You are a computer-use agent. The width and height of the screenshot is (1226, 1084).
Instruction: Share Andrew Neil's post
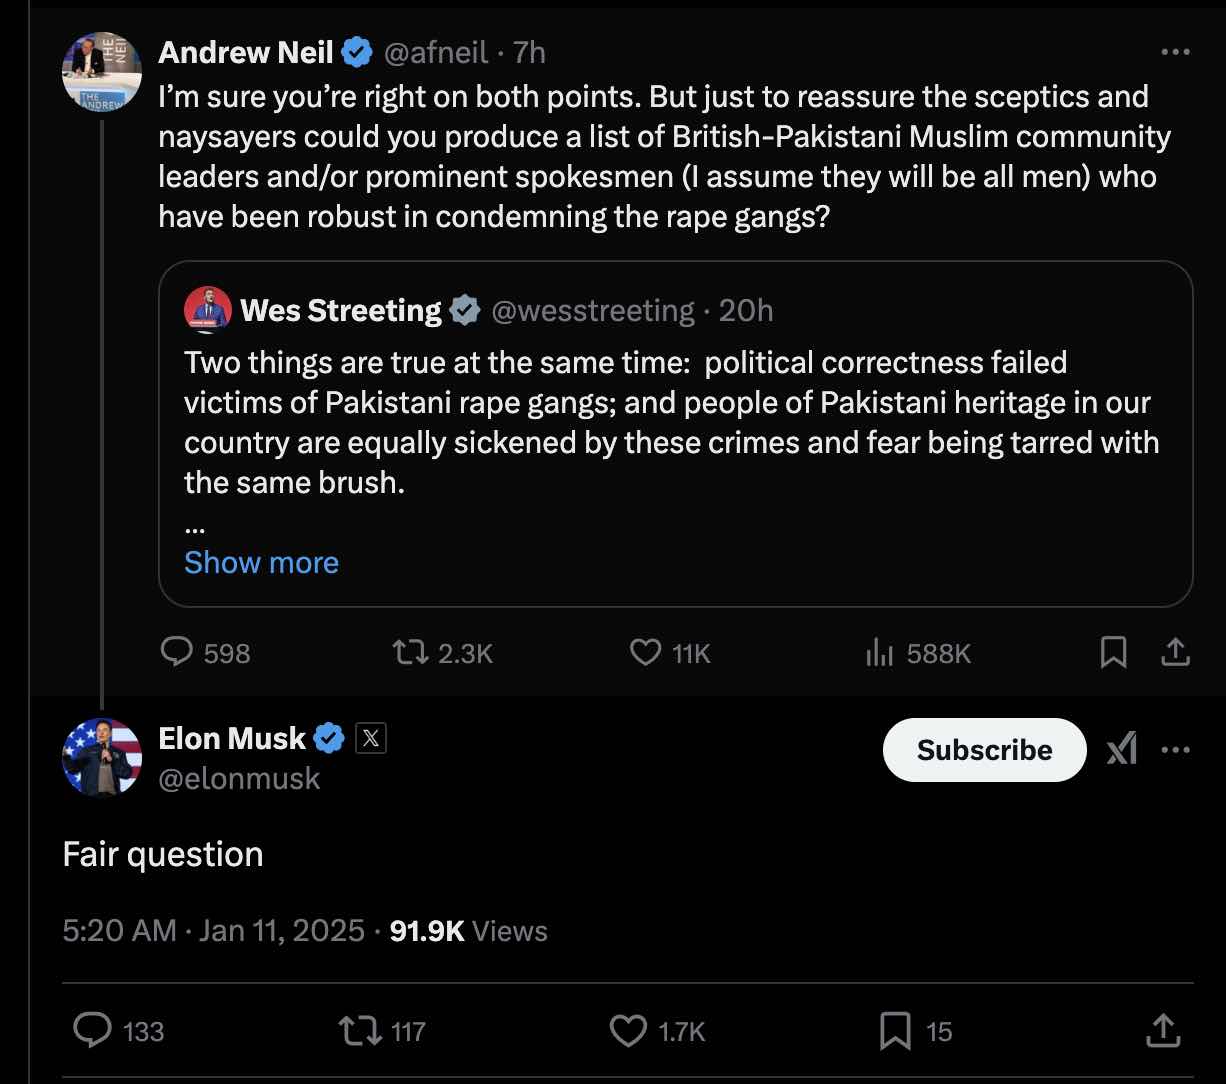(1175, 653)
